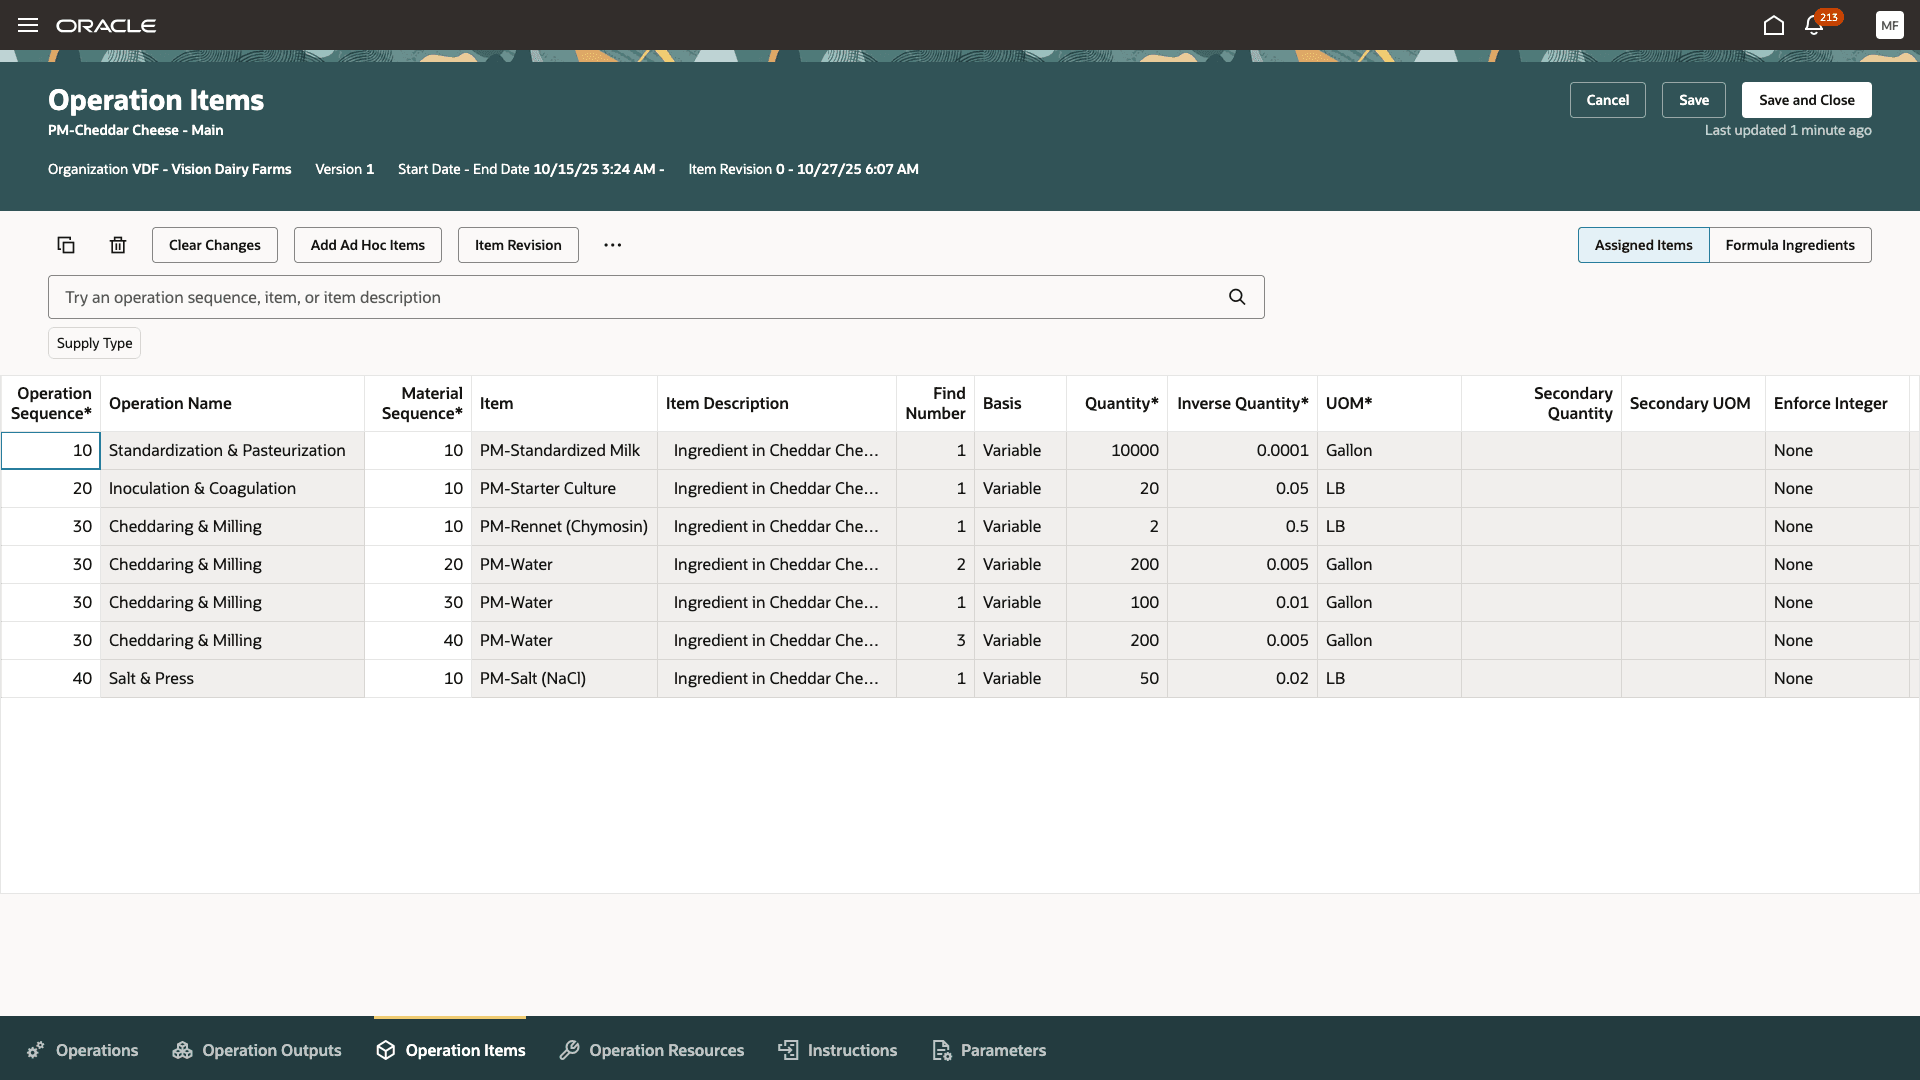This screenshot has height=1080, width=1920.
Task: Open the Parameters tab
Action: pos(989,1050)
